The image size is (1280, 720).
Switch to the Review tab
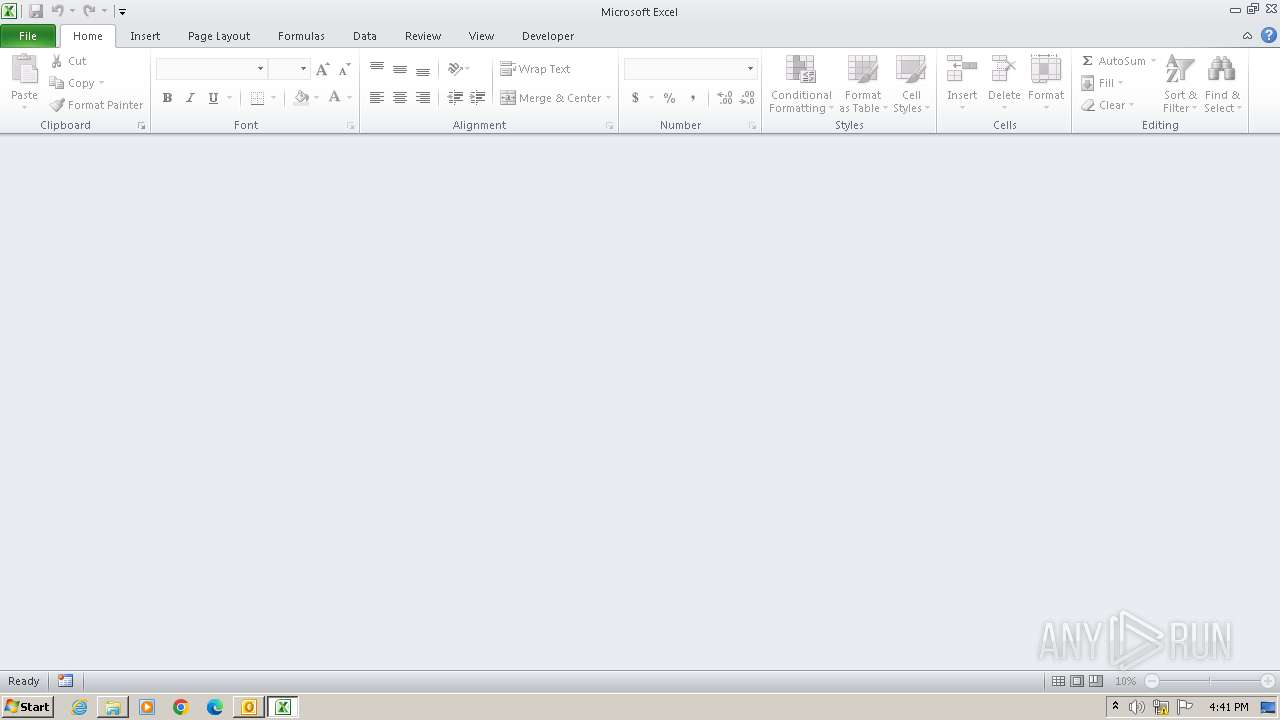coord(423,36)
